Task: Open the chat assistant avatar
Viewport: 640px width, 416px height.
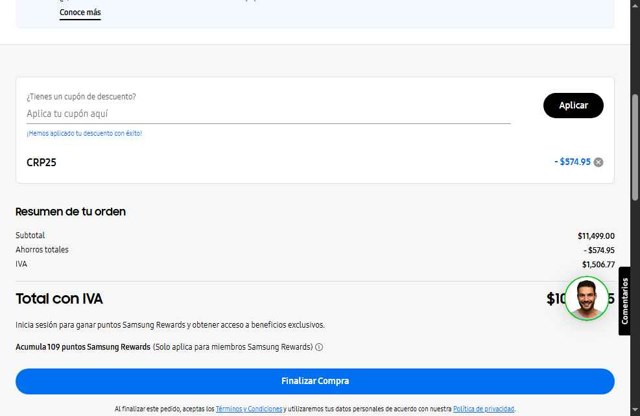Action: 587,298
